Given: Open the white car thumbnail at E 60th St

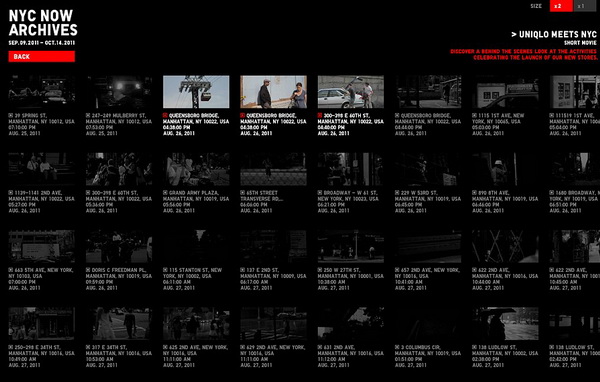Looking at the screenshot, I should (351, 92).
